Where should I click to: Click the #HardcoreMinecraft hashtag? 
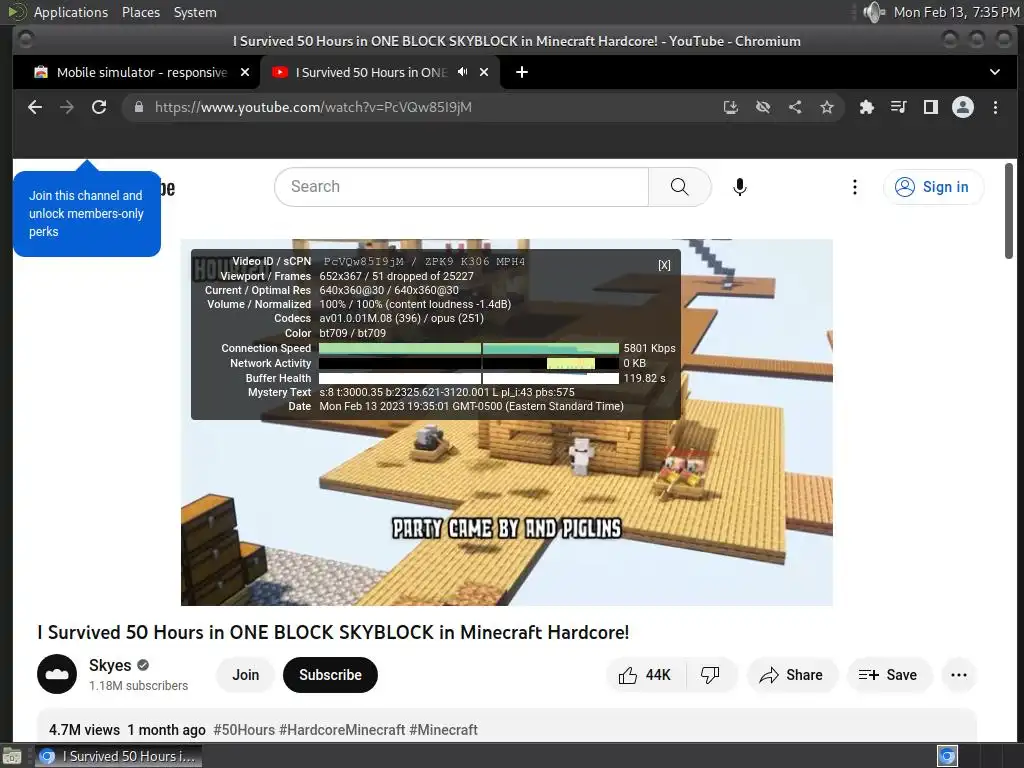click(342, 729)
